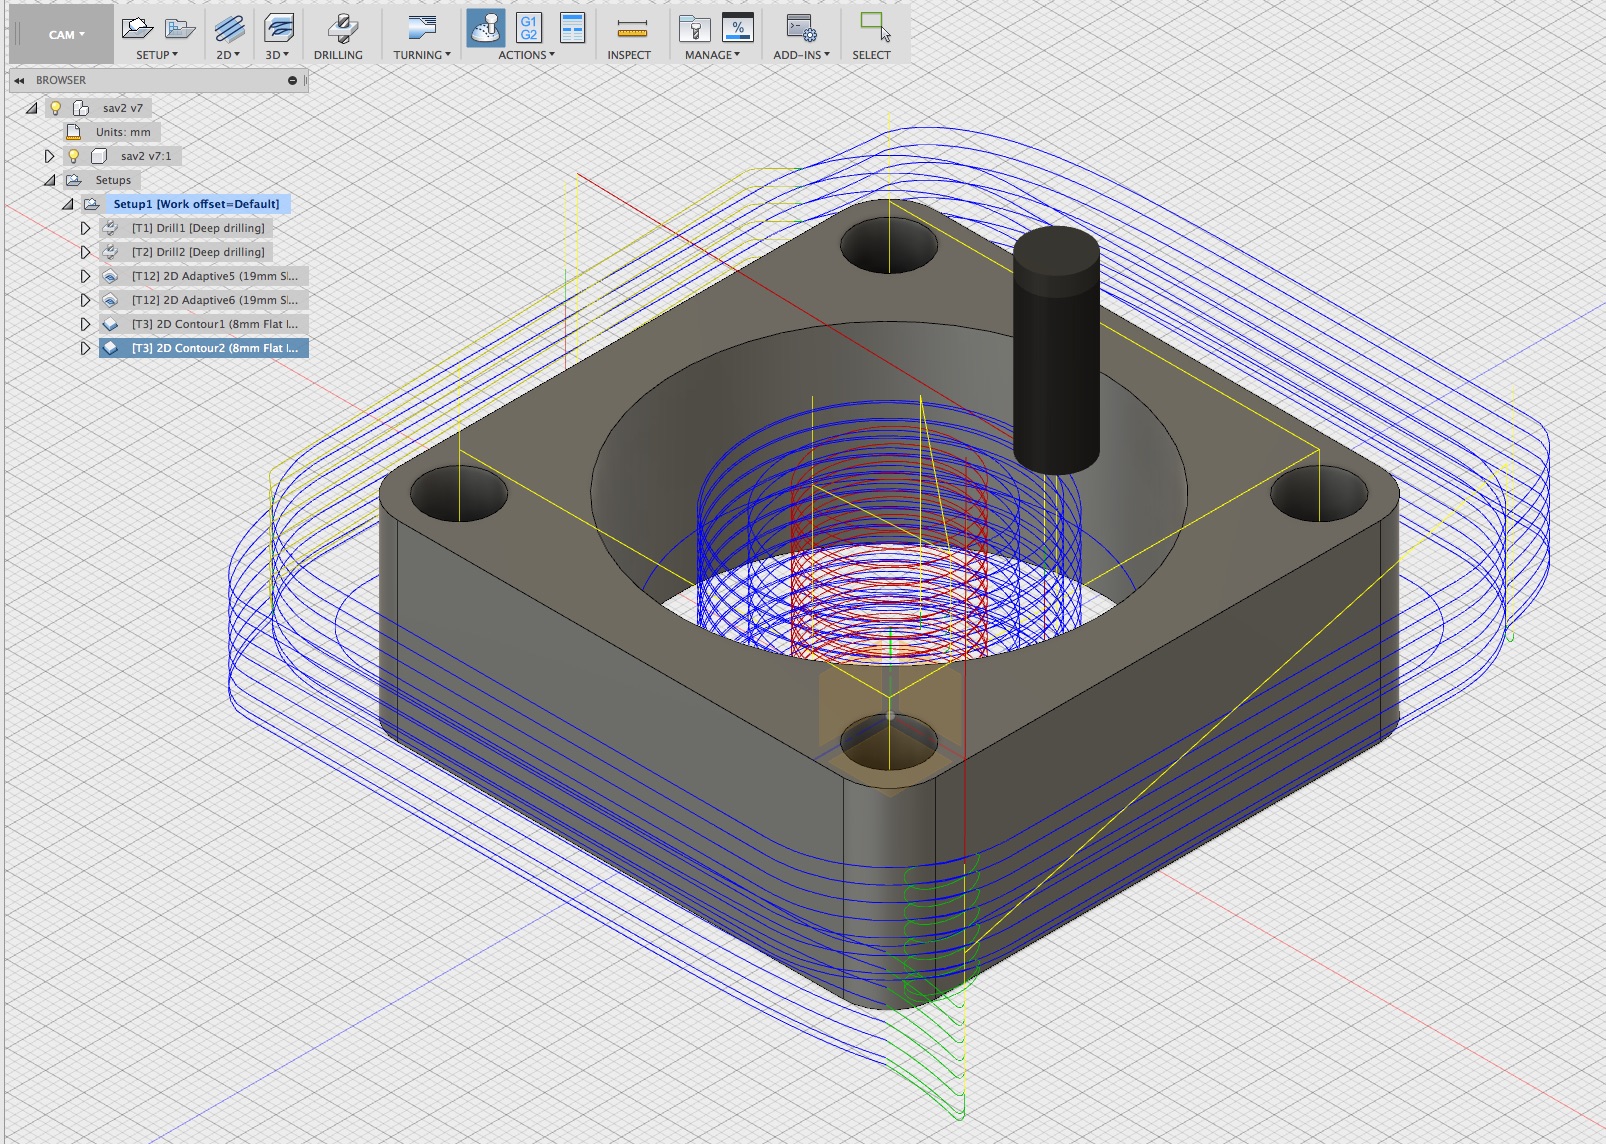Open the ACTIONS dropdown menu
Screen dimensions: 1606x1144
point(526,55)
